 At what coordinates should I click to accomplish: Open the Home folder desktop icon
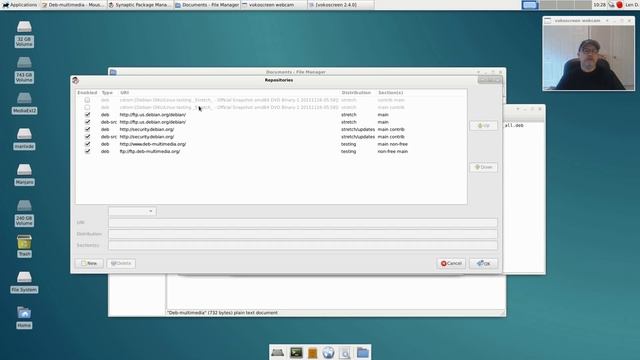click(24, 317)
